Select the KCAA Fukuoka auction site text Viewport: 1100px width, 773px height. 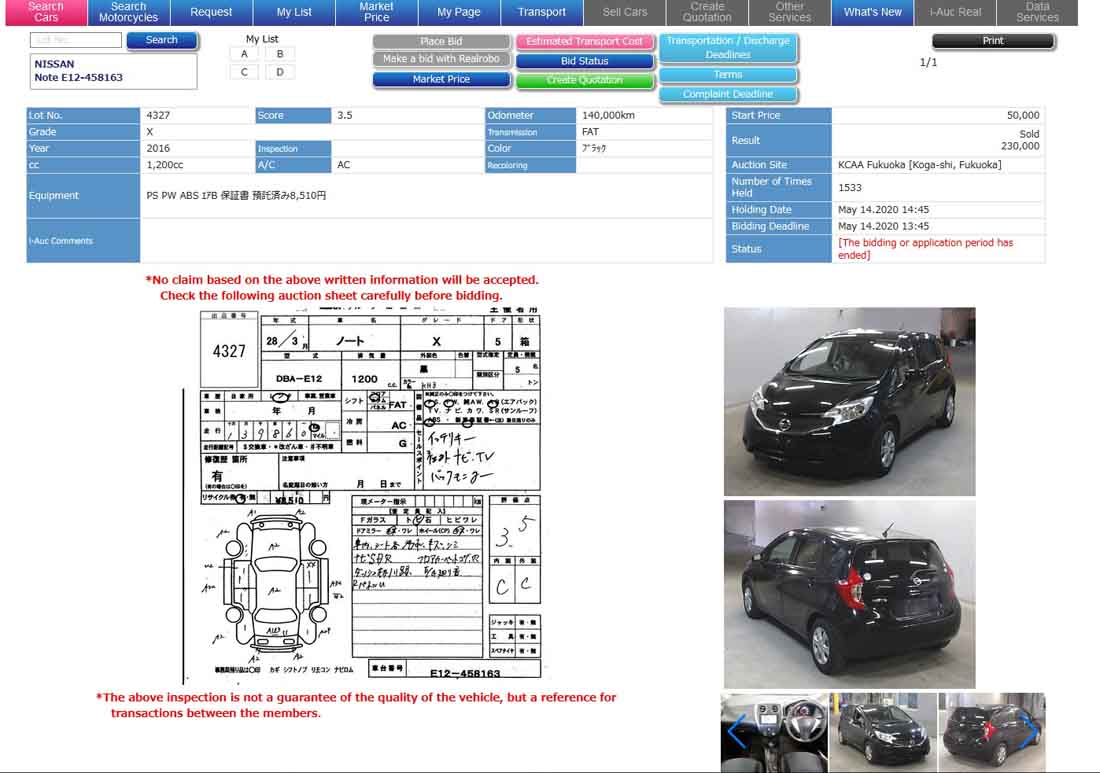click(920, 165)
